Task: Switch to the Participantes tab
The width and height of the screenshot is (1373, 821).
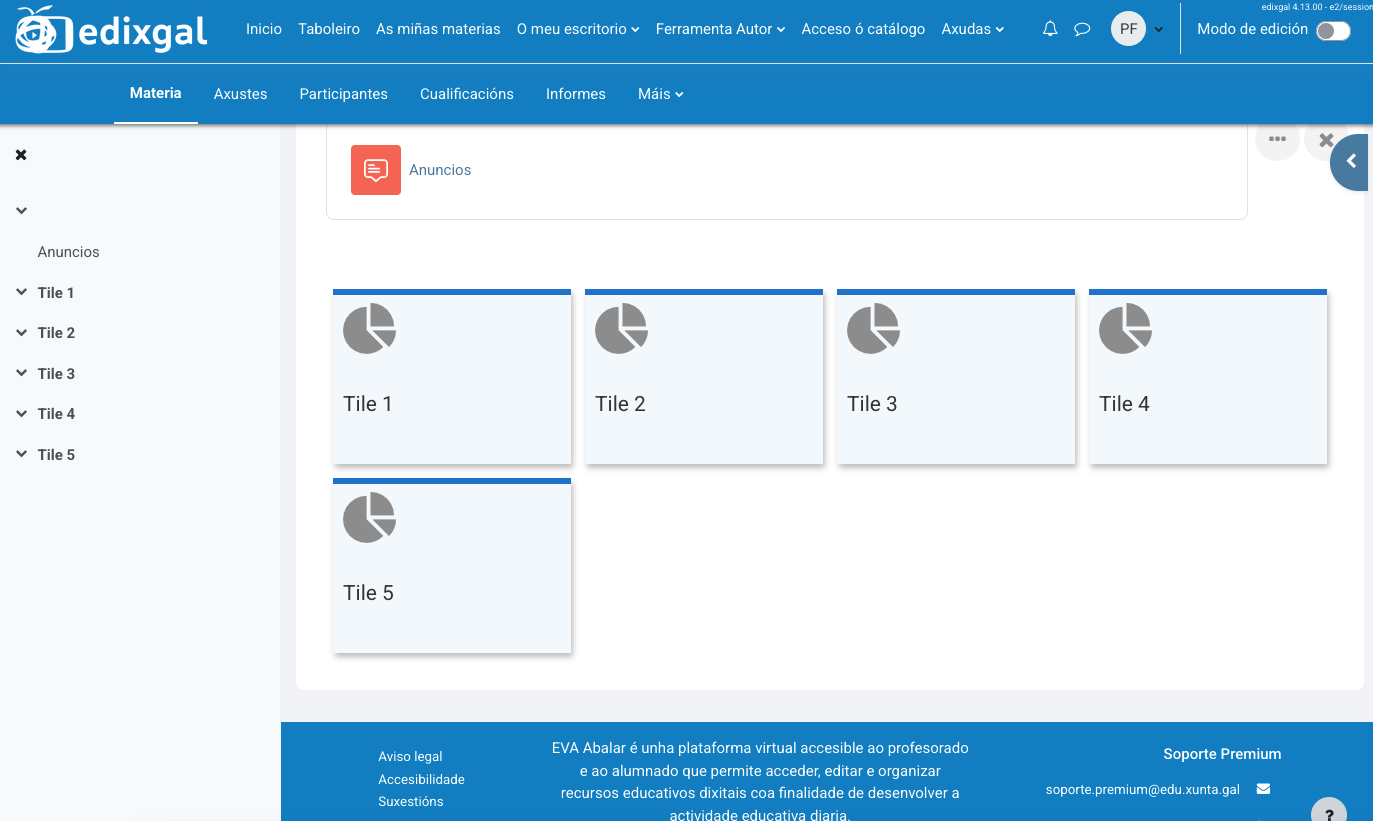Action: 343,94
